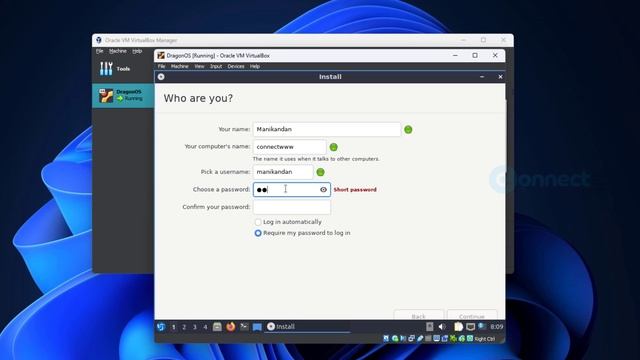Open Machine menu in VirtualBox Manager

(x=118, y=51)
